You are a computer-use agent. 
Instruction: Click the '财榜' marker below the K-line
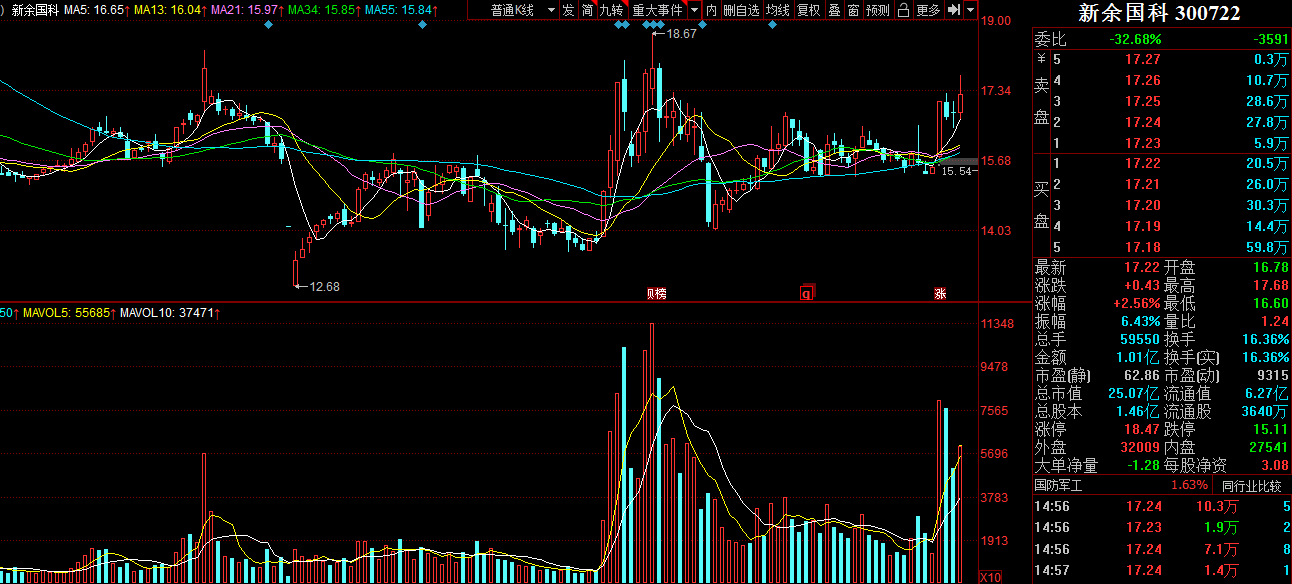click(656, 293)
